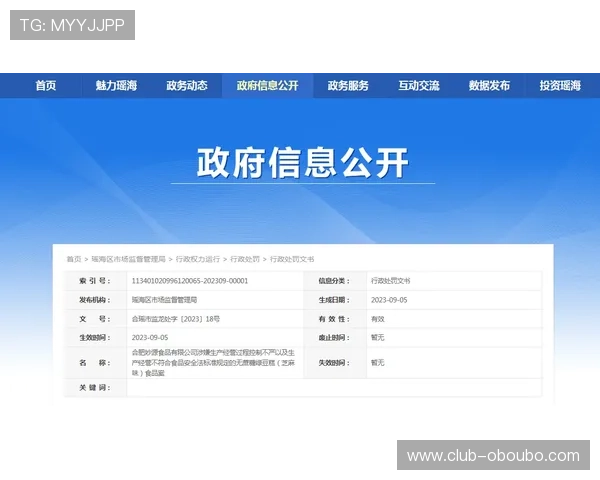The image size is (600, 480).
Task: Open the 行政权力运行 breadcrumb link
Action: [x=198, y=259]
